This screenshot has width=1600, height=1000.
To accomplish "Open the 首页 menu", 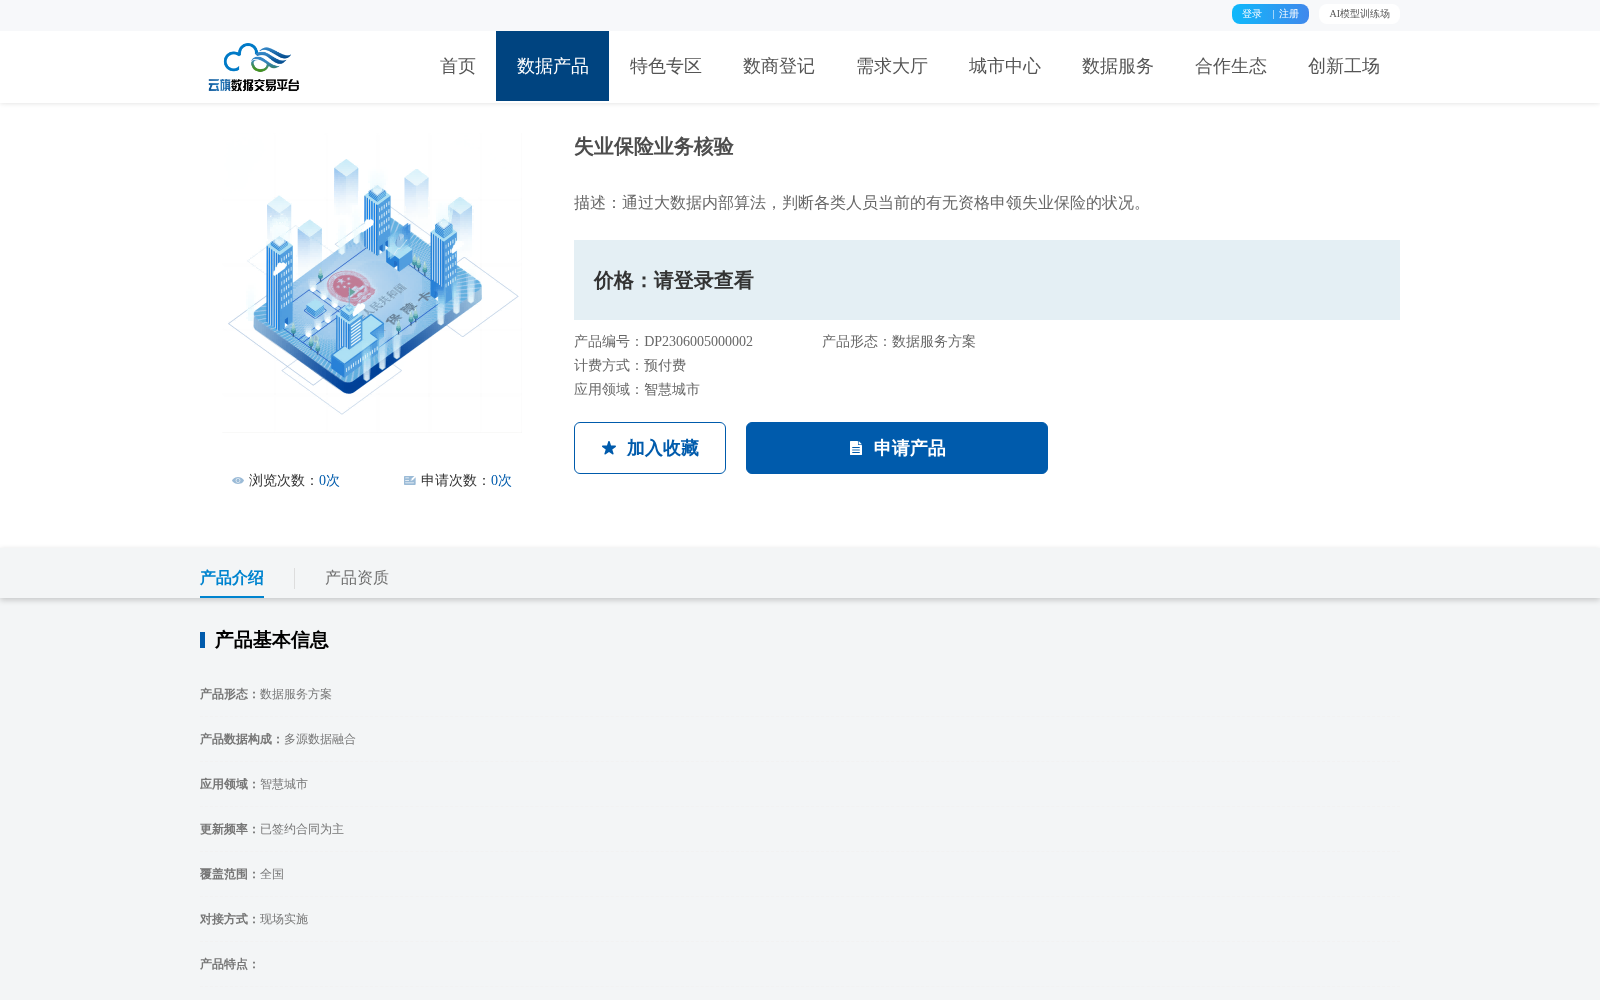I will [458, 66].
